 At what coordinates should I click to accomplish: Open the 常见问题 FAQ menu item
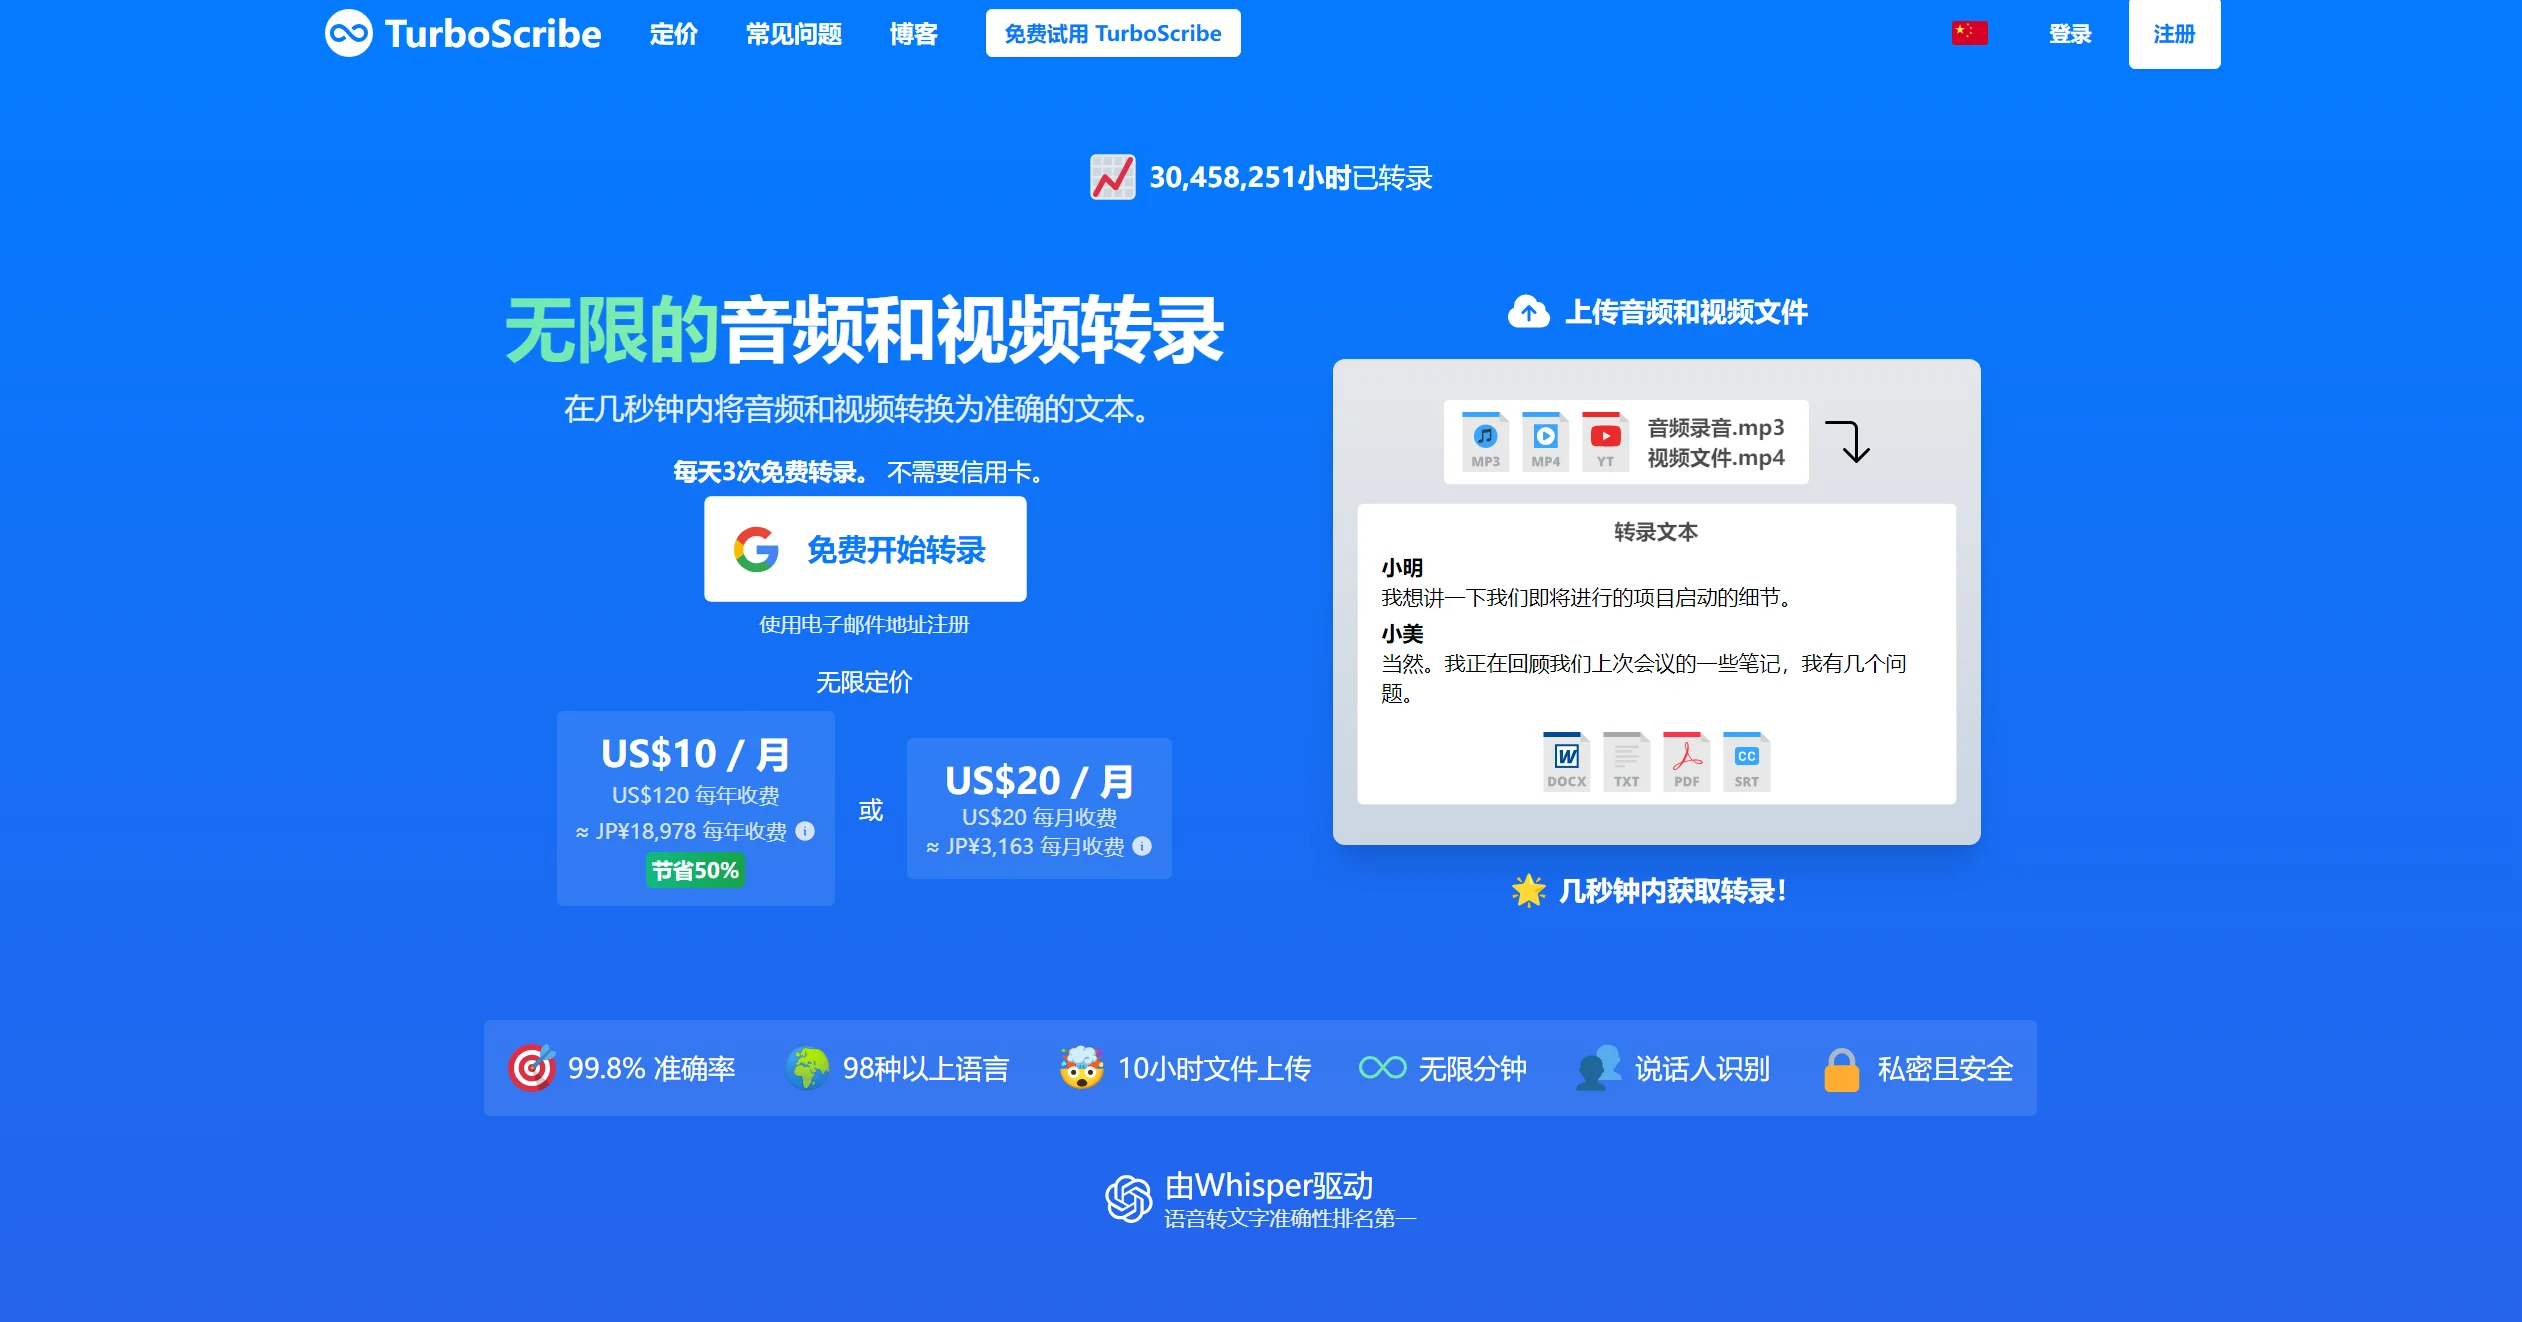793,34
